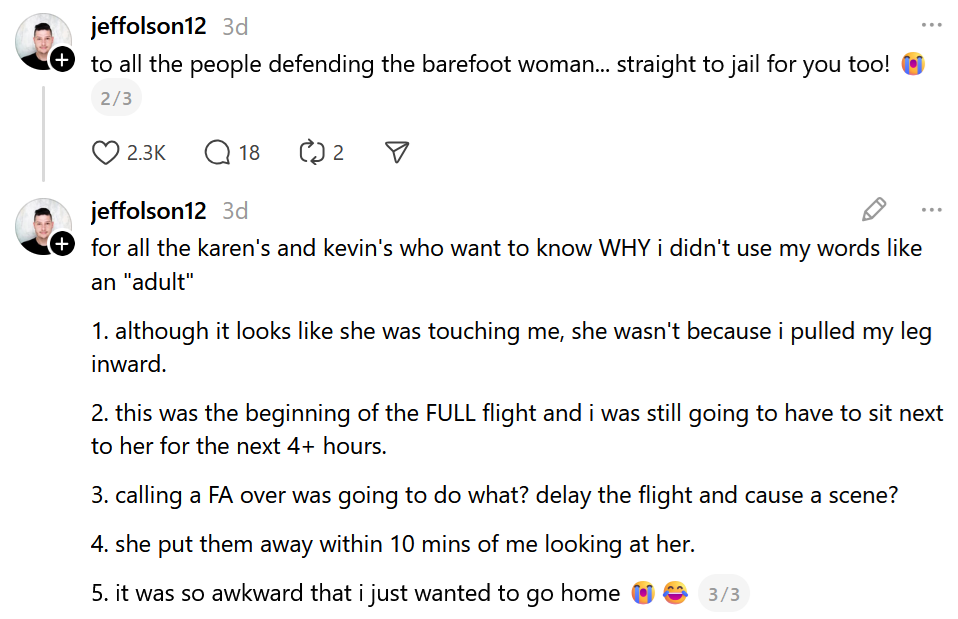Share the first post via the send icon
Image resolution: width=958 pixels, height=619 pixels.
pyautogui.click(x=397, y=152)
